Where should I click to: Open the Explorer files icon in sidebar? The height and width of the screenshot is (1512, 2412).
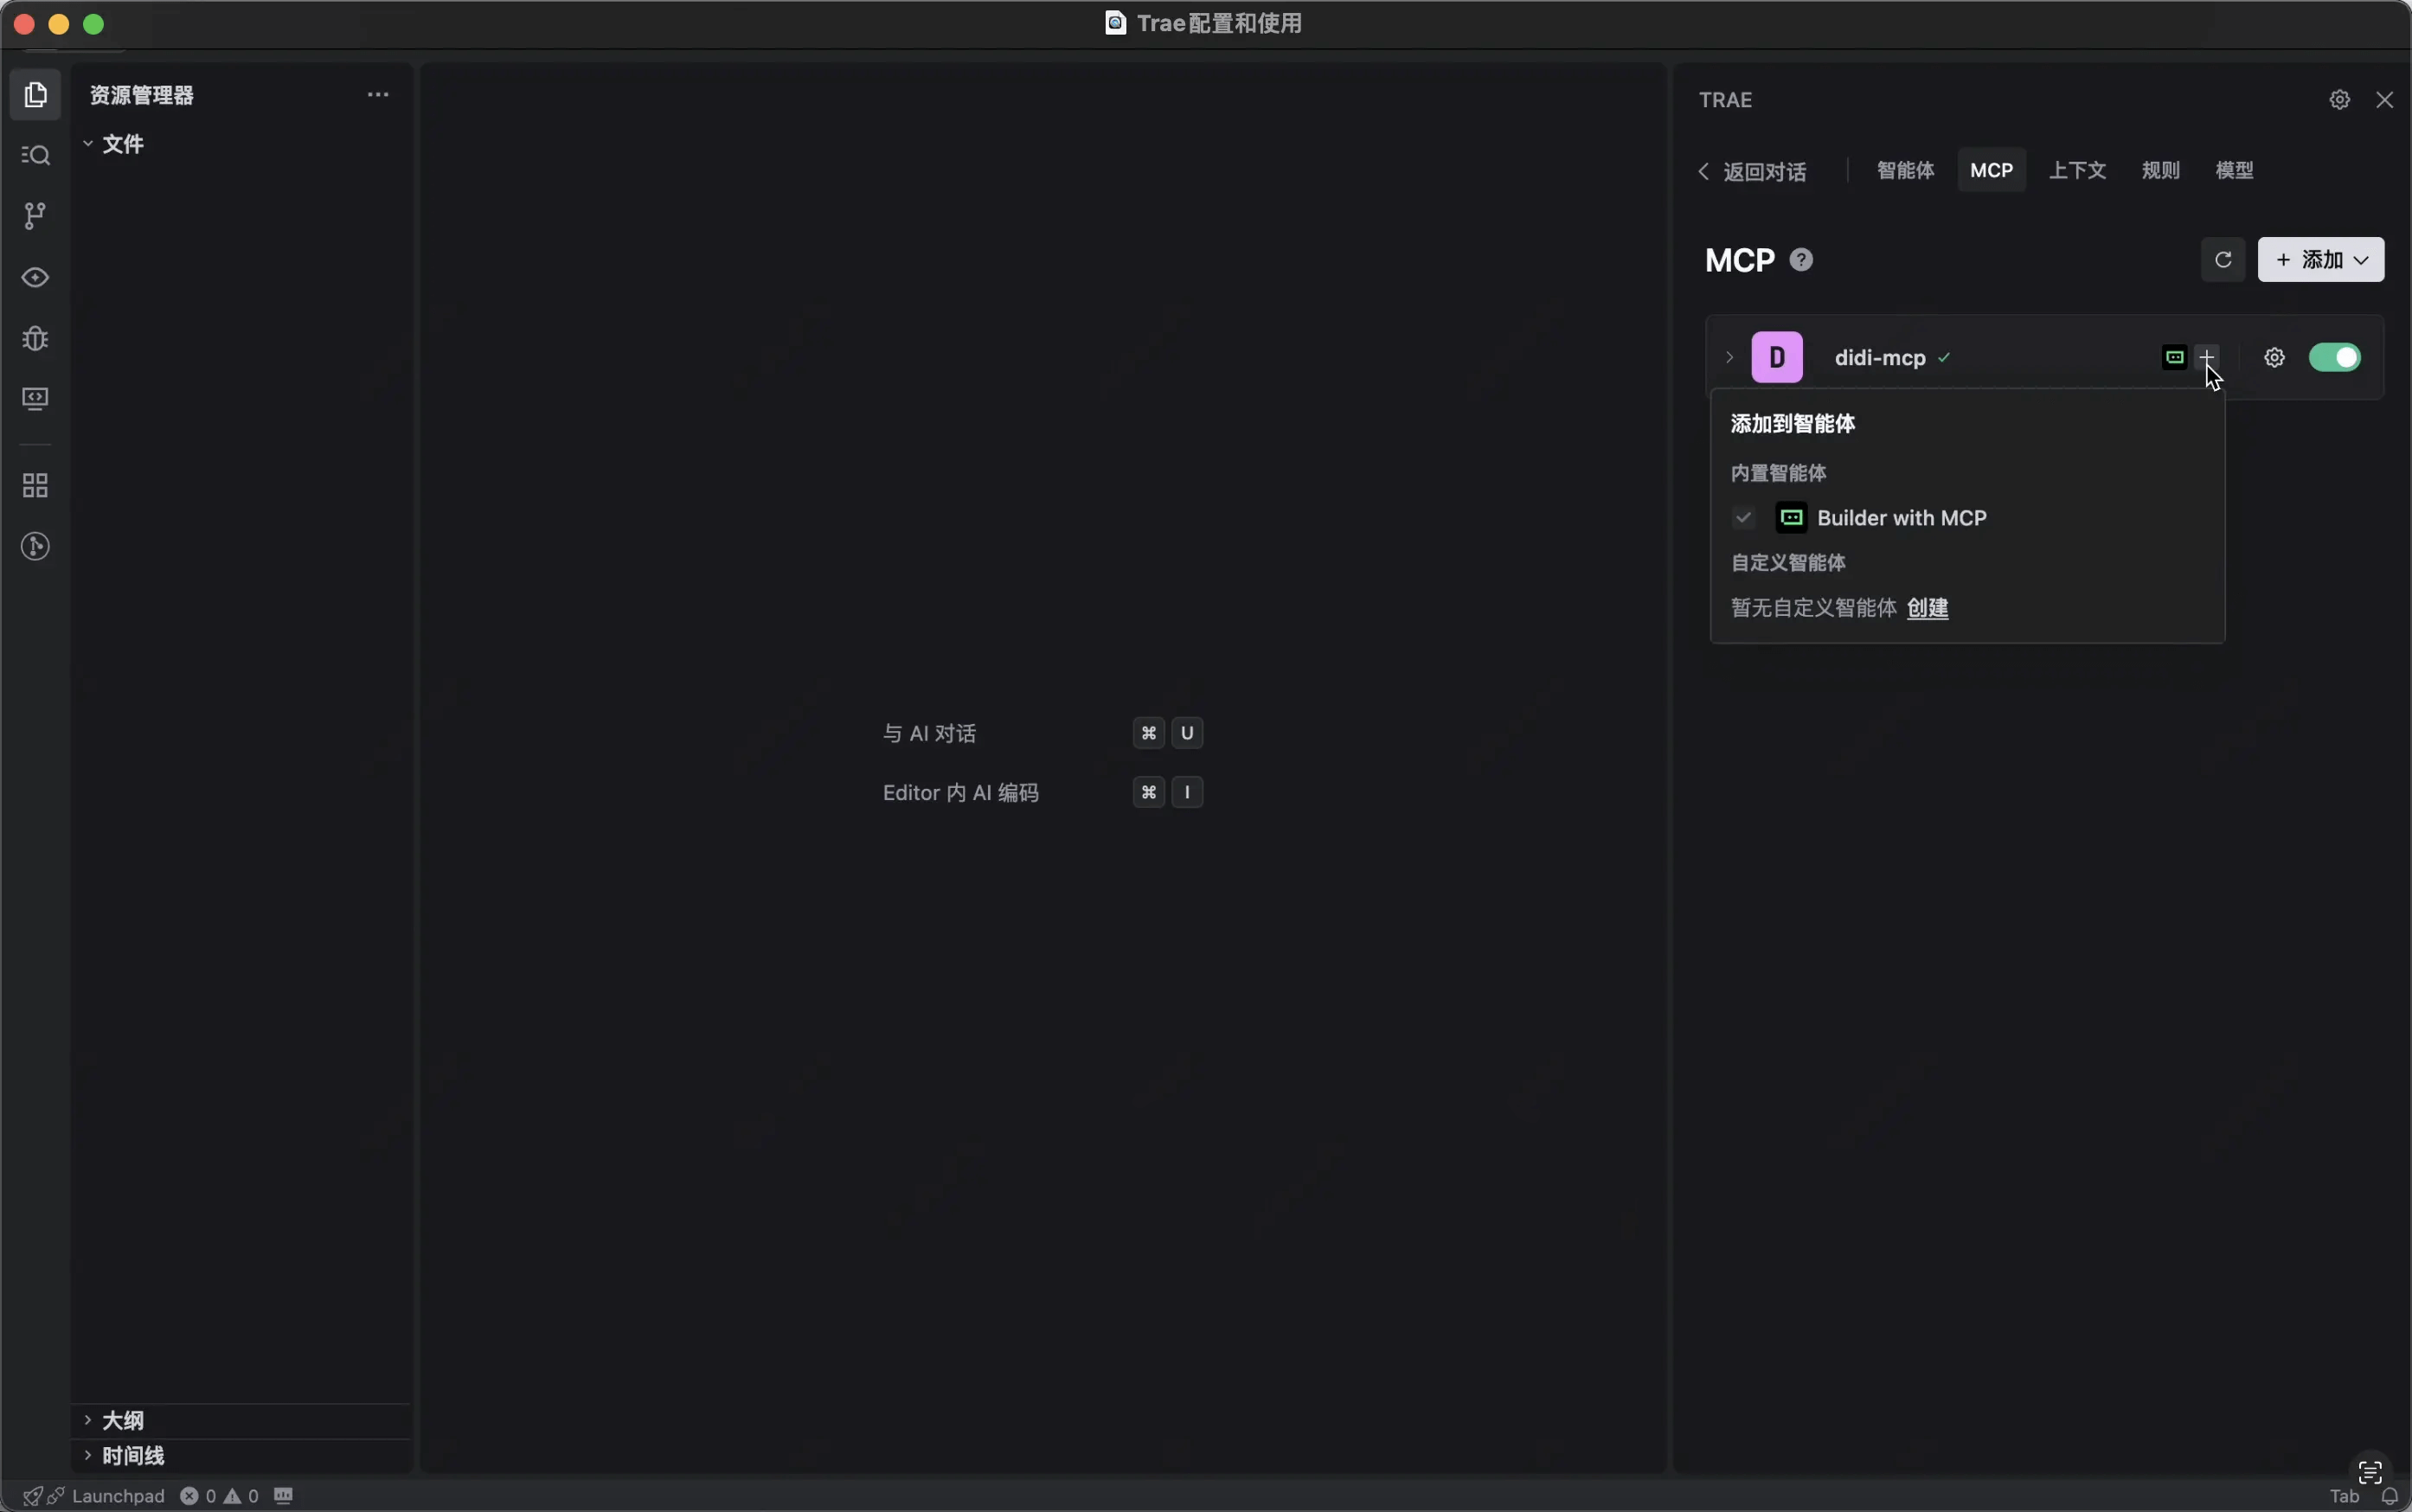pyautogui.click(x=35, y=95)
